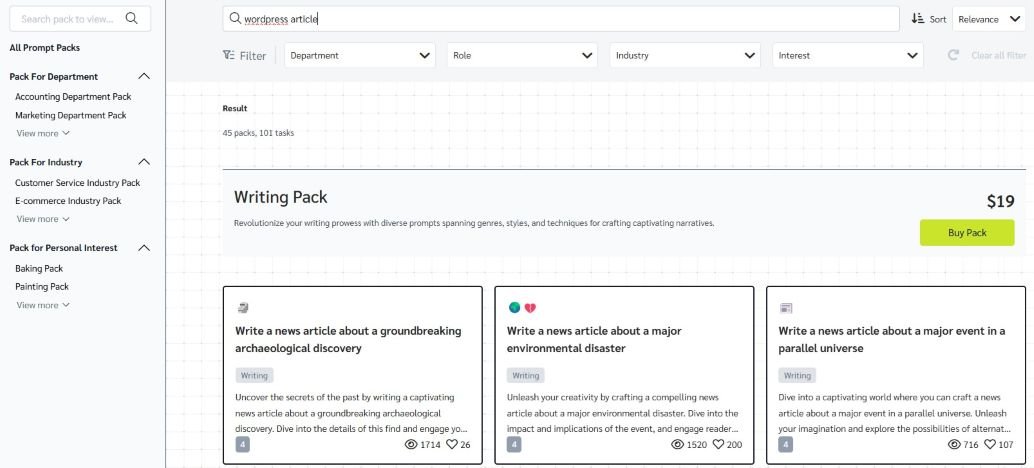
Task: Open the Industry filter dropdown
Action: click(x=685, y=55)
